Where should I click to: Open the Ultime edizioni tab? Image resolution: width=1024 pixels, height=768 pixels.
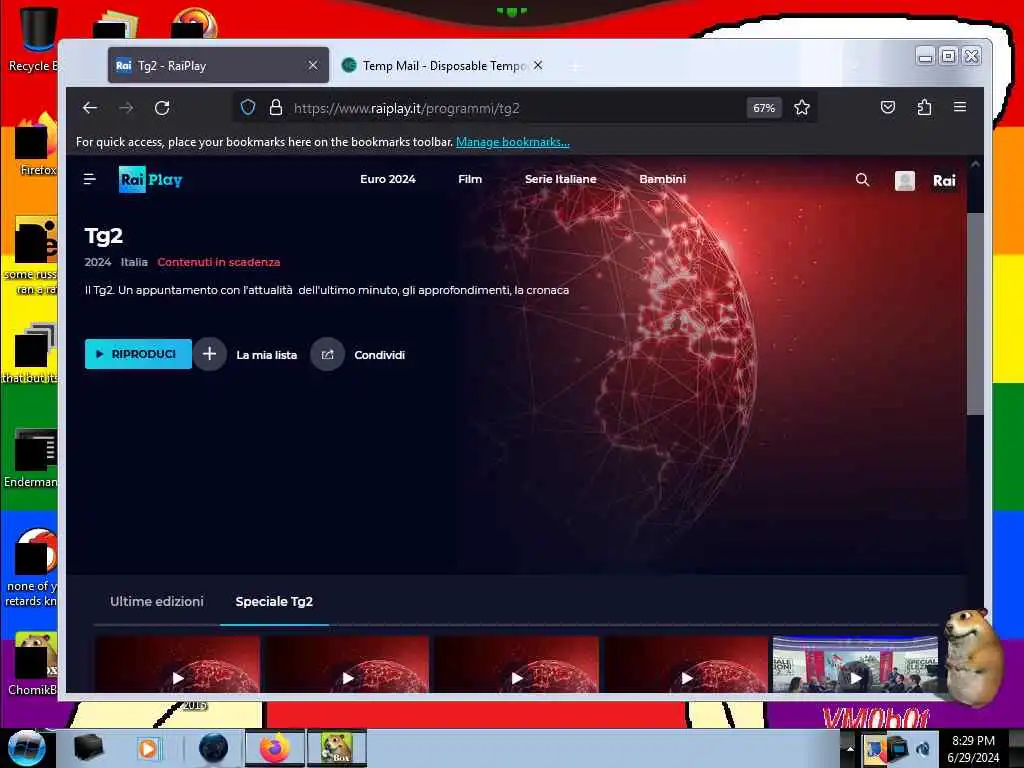[x=157, y=601]
